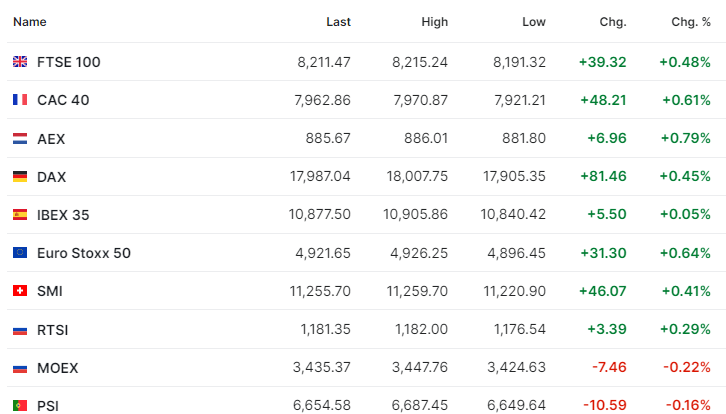Select DAX last value 17,987.04
Screen dimensions: 726x414
(320, 176)
